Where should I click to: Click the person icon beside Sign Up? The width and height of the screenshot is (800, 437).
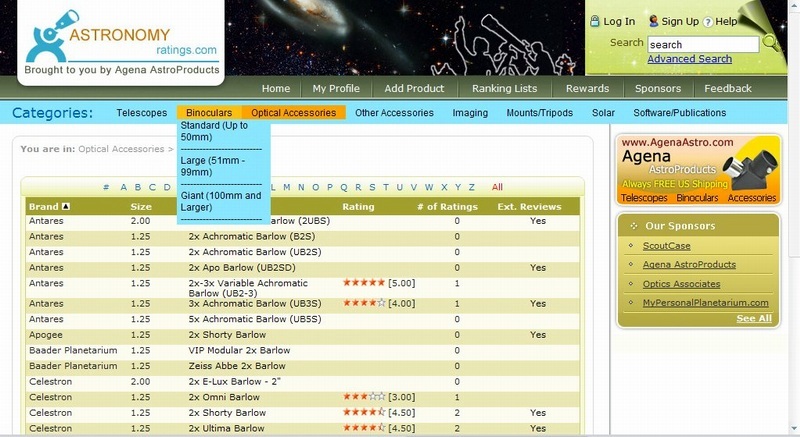653,21
